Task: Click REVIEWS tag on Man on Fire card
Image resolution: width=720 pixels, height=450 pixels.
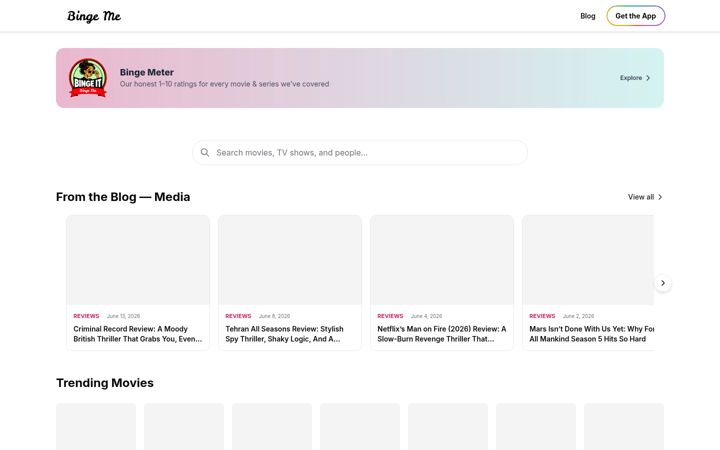Action: (x=390, y=316)
